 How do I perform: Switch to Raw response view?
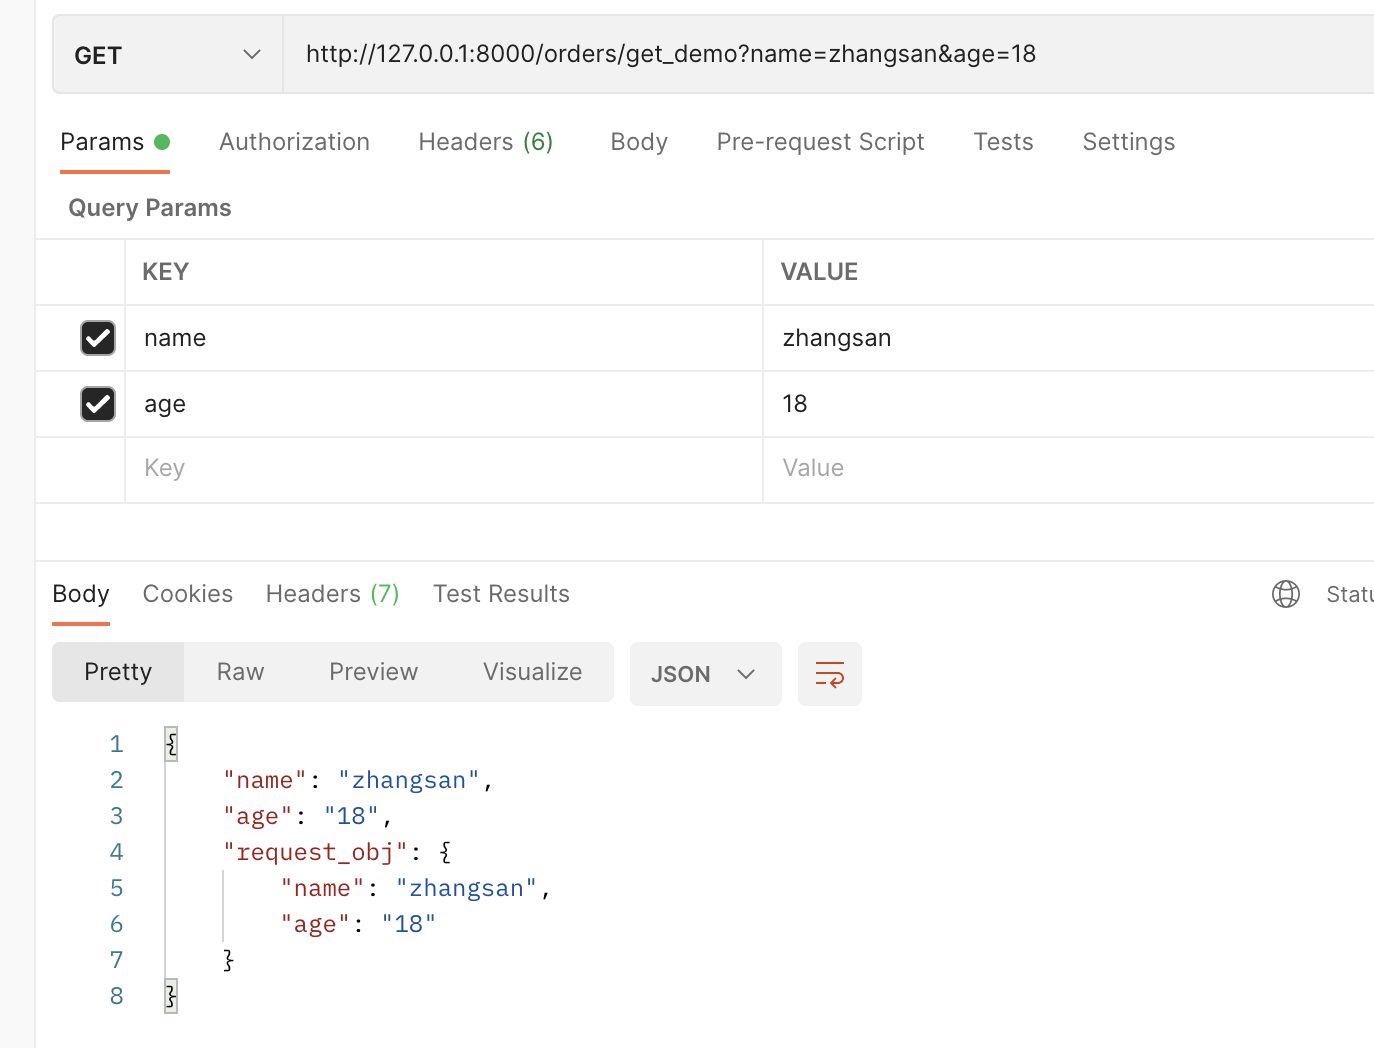point(239,671)
